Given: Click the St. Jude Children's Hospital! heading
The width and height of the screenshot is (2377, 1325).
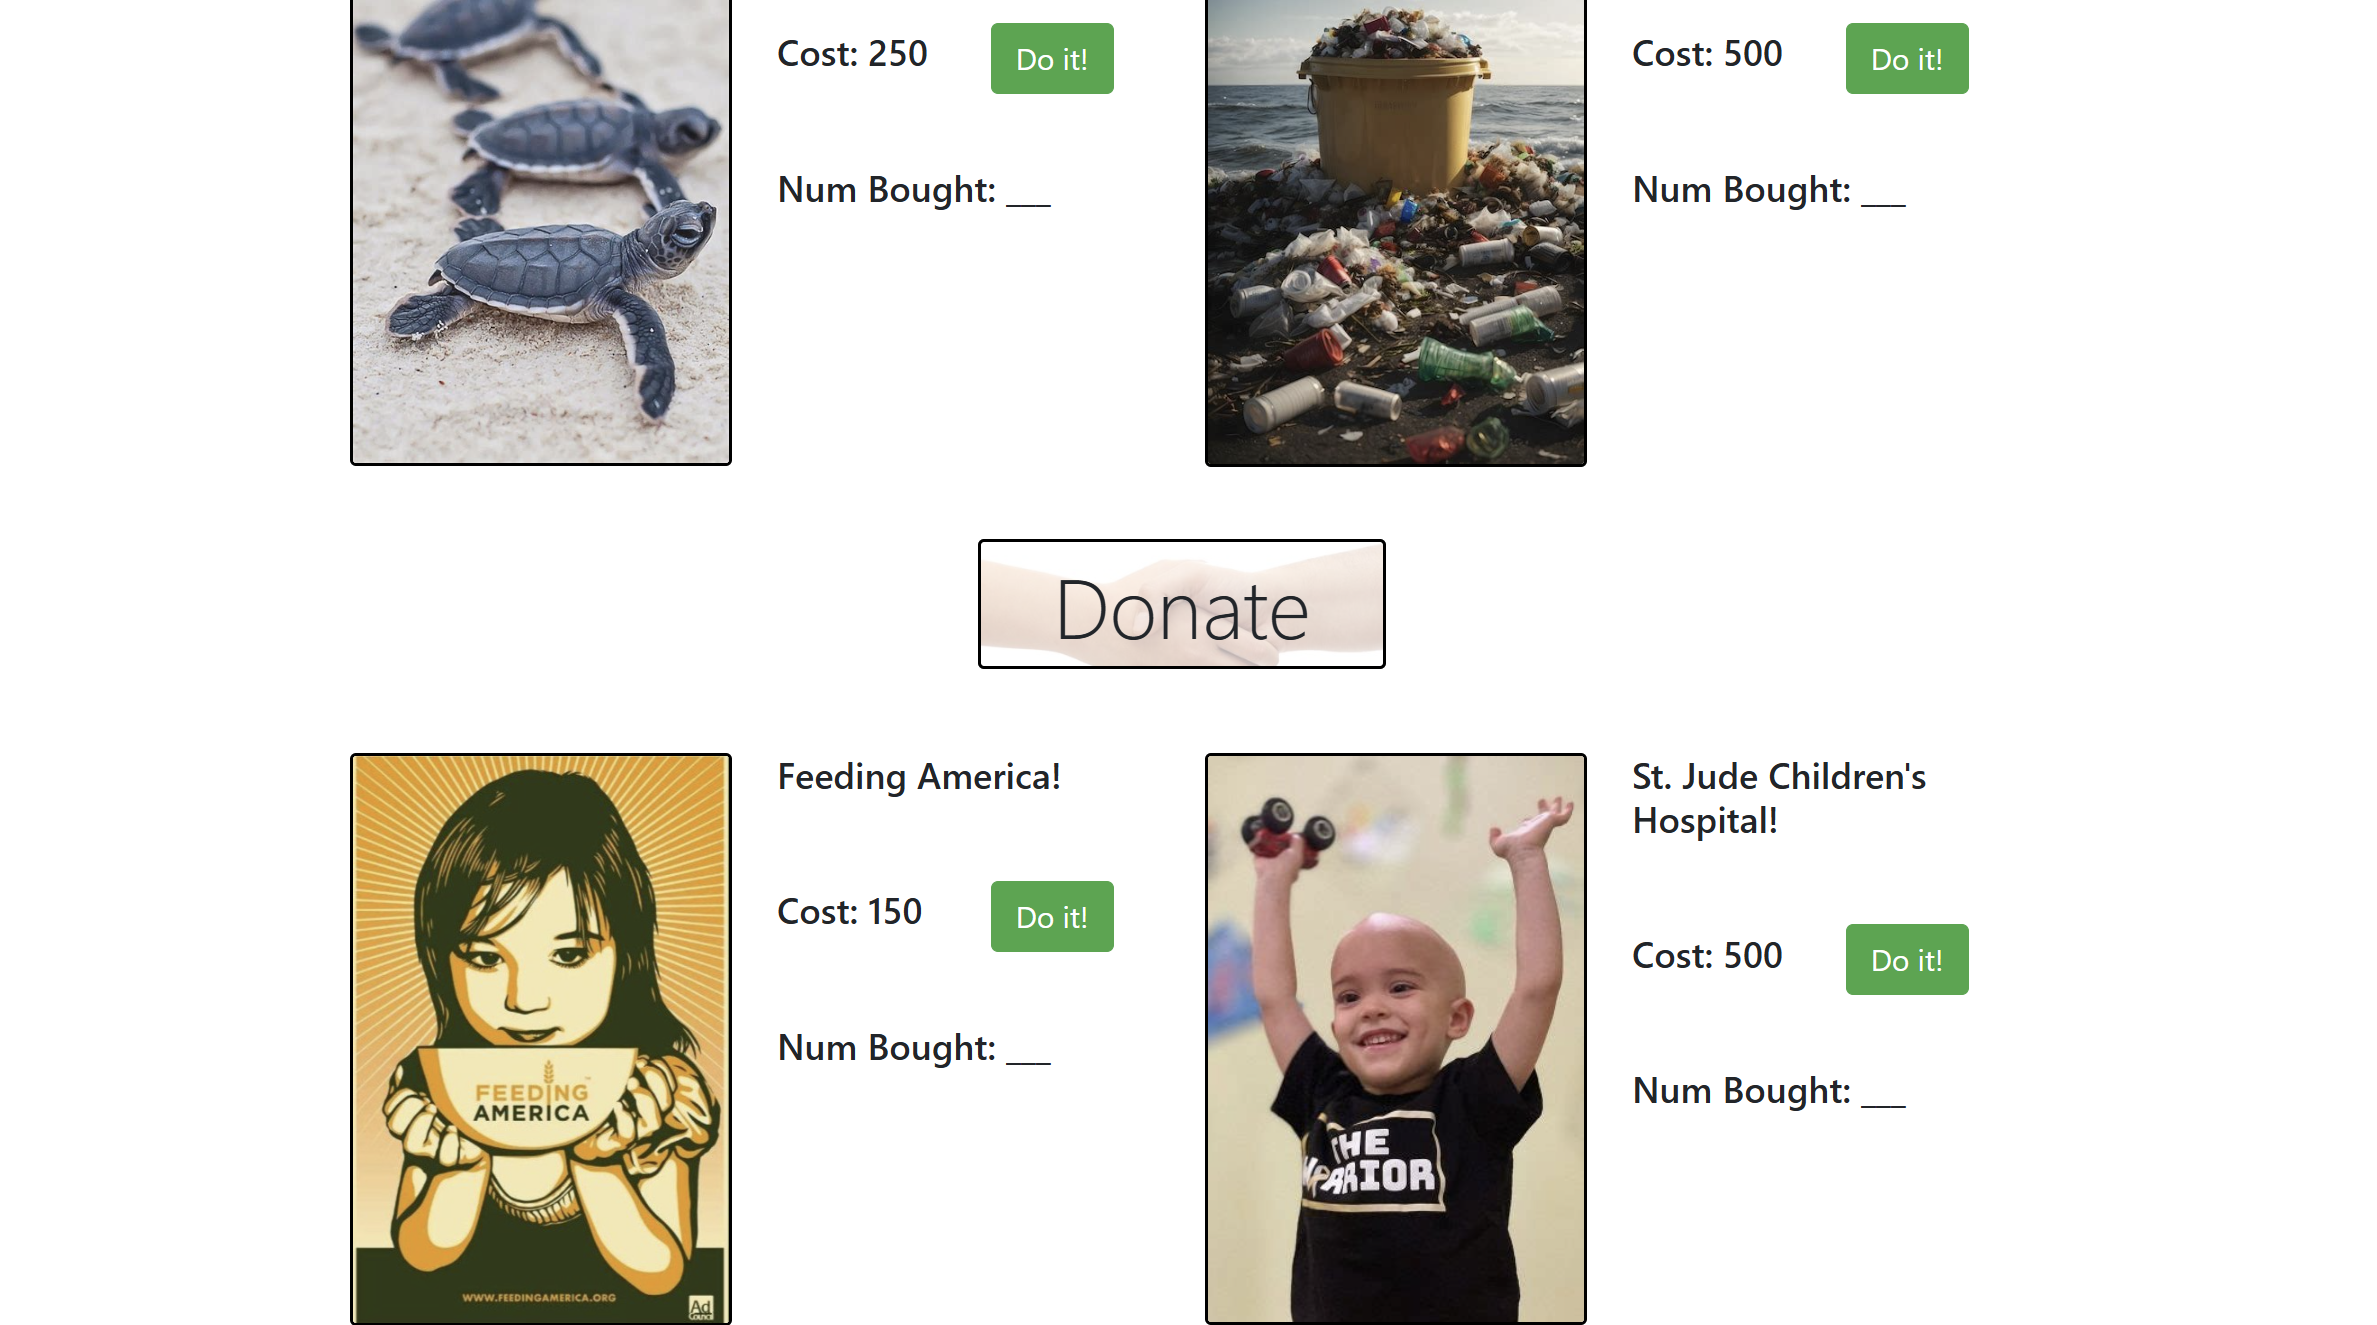Looking at the screenshot, I should (1778, 798).
